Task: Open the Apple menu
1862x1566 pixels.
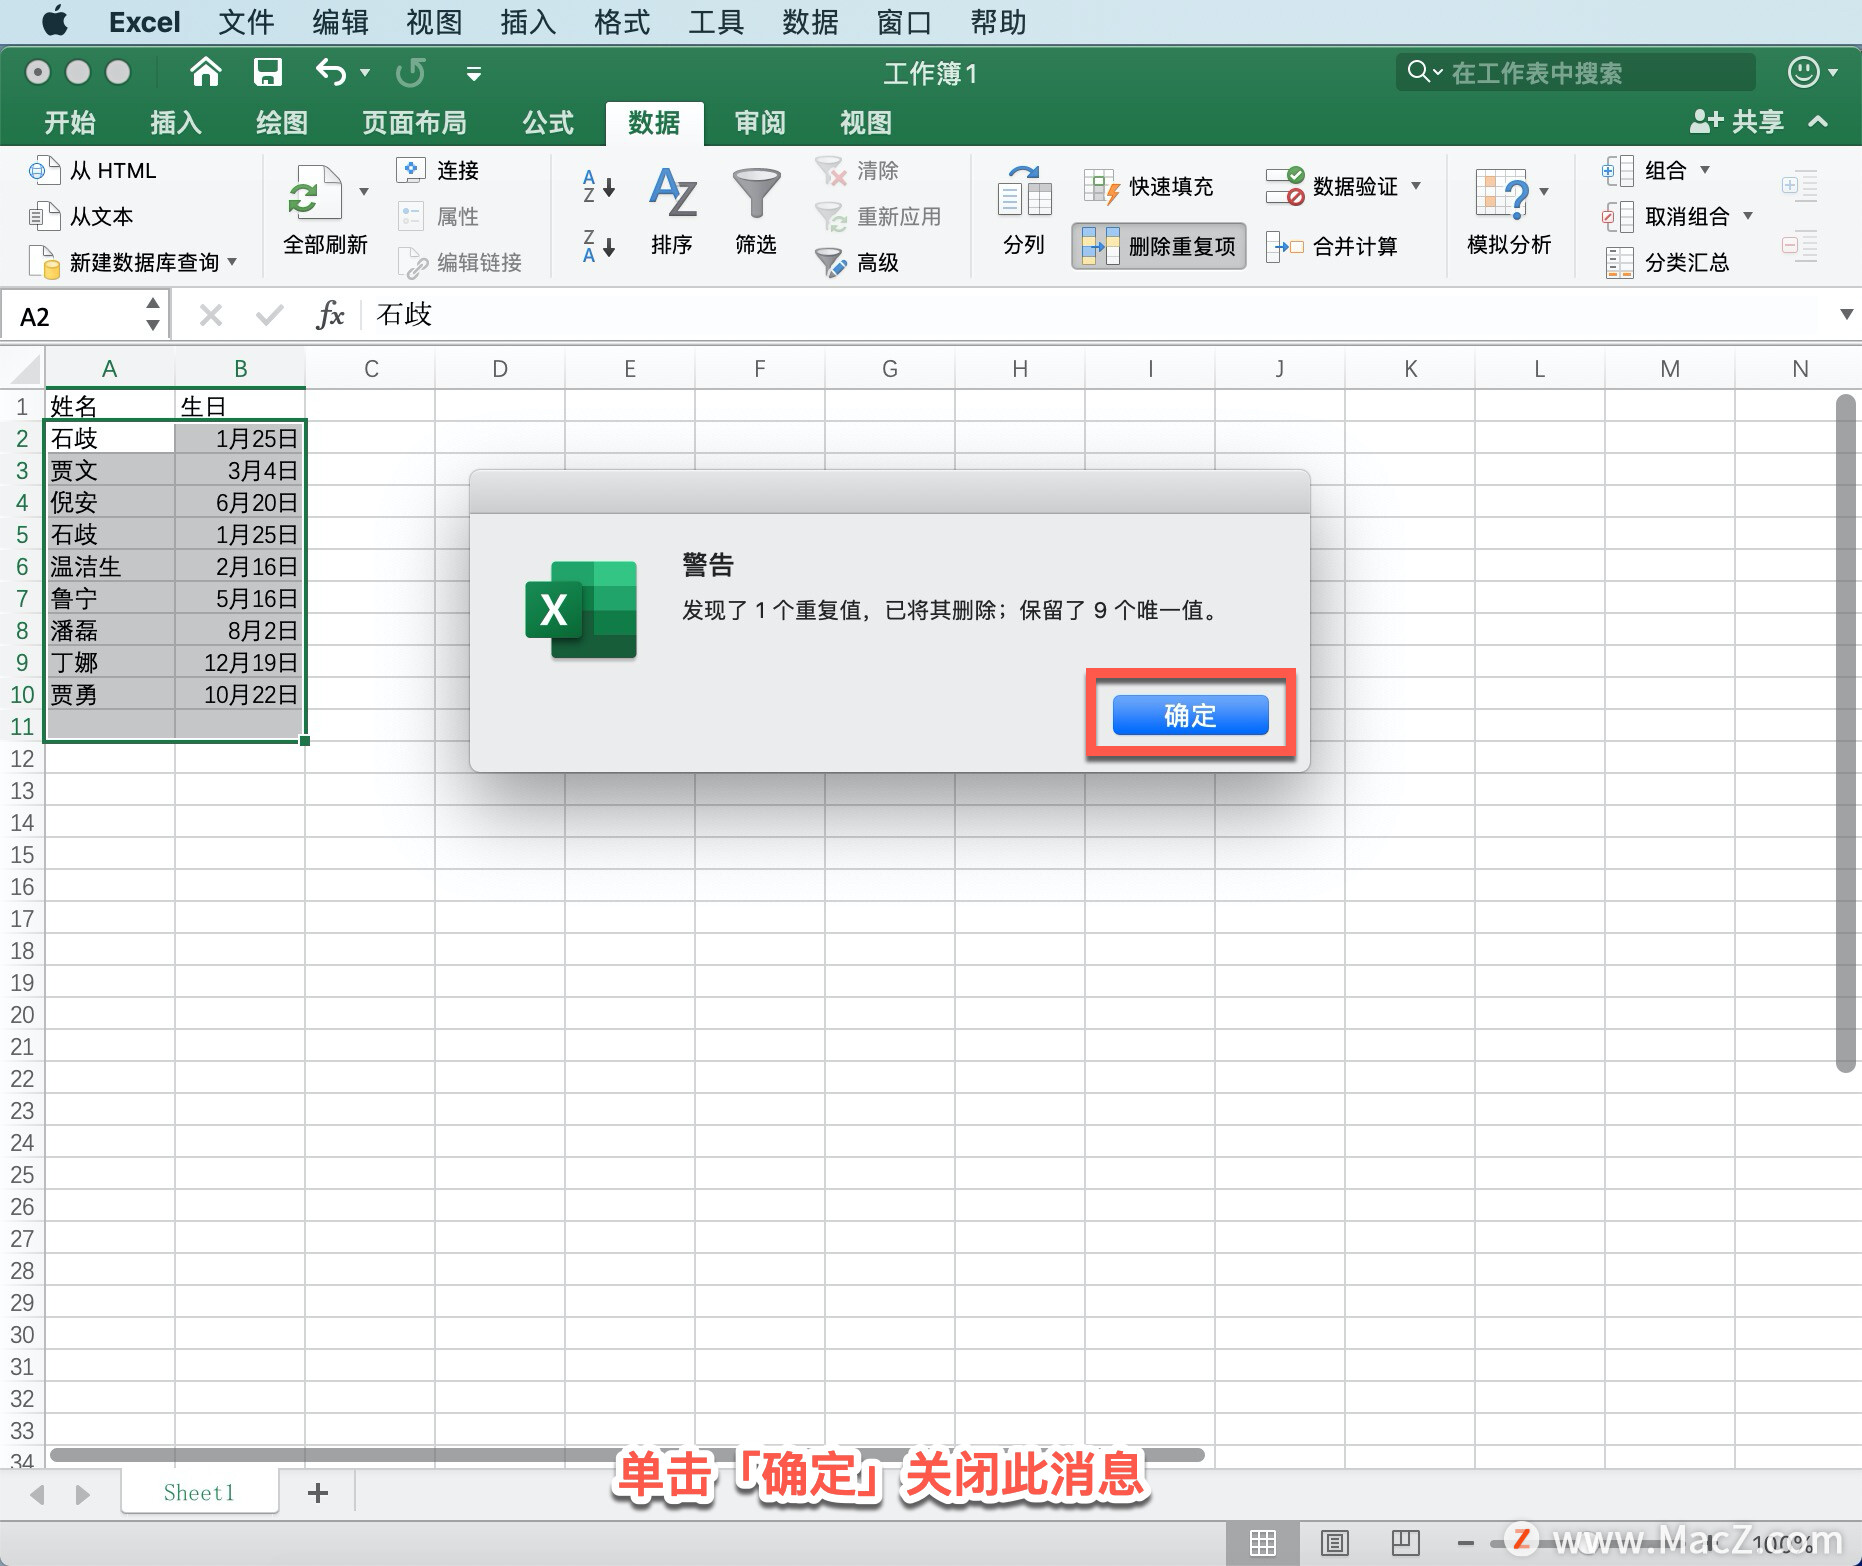Action: coord(55,22)
